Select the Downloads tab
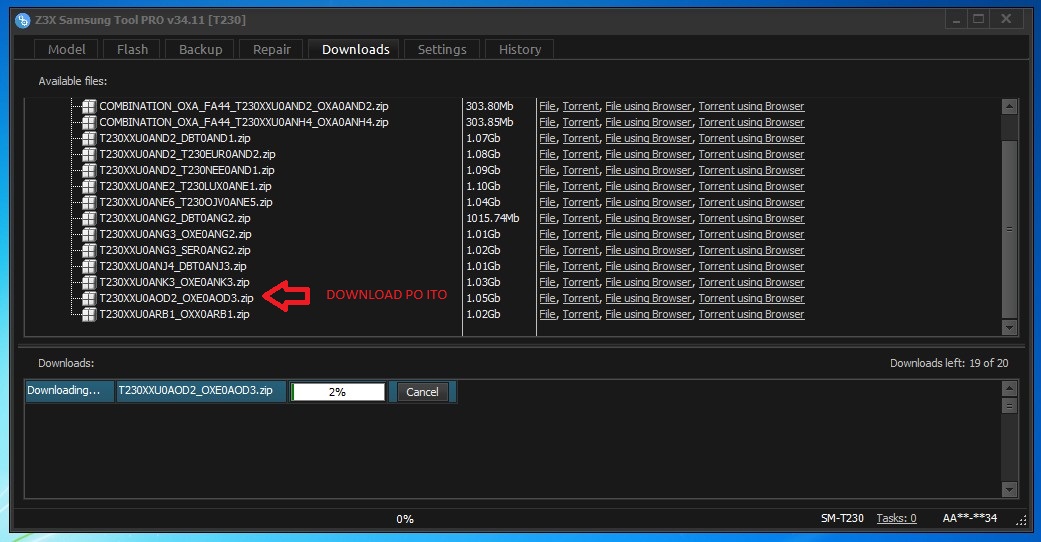 355,49
